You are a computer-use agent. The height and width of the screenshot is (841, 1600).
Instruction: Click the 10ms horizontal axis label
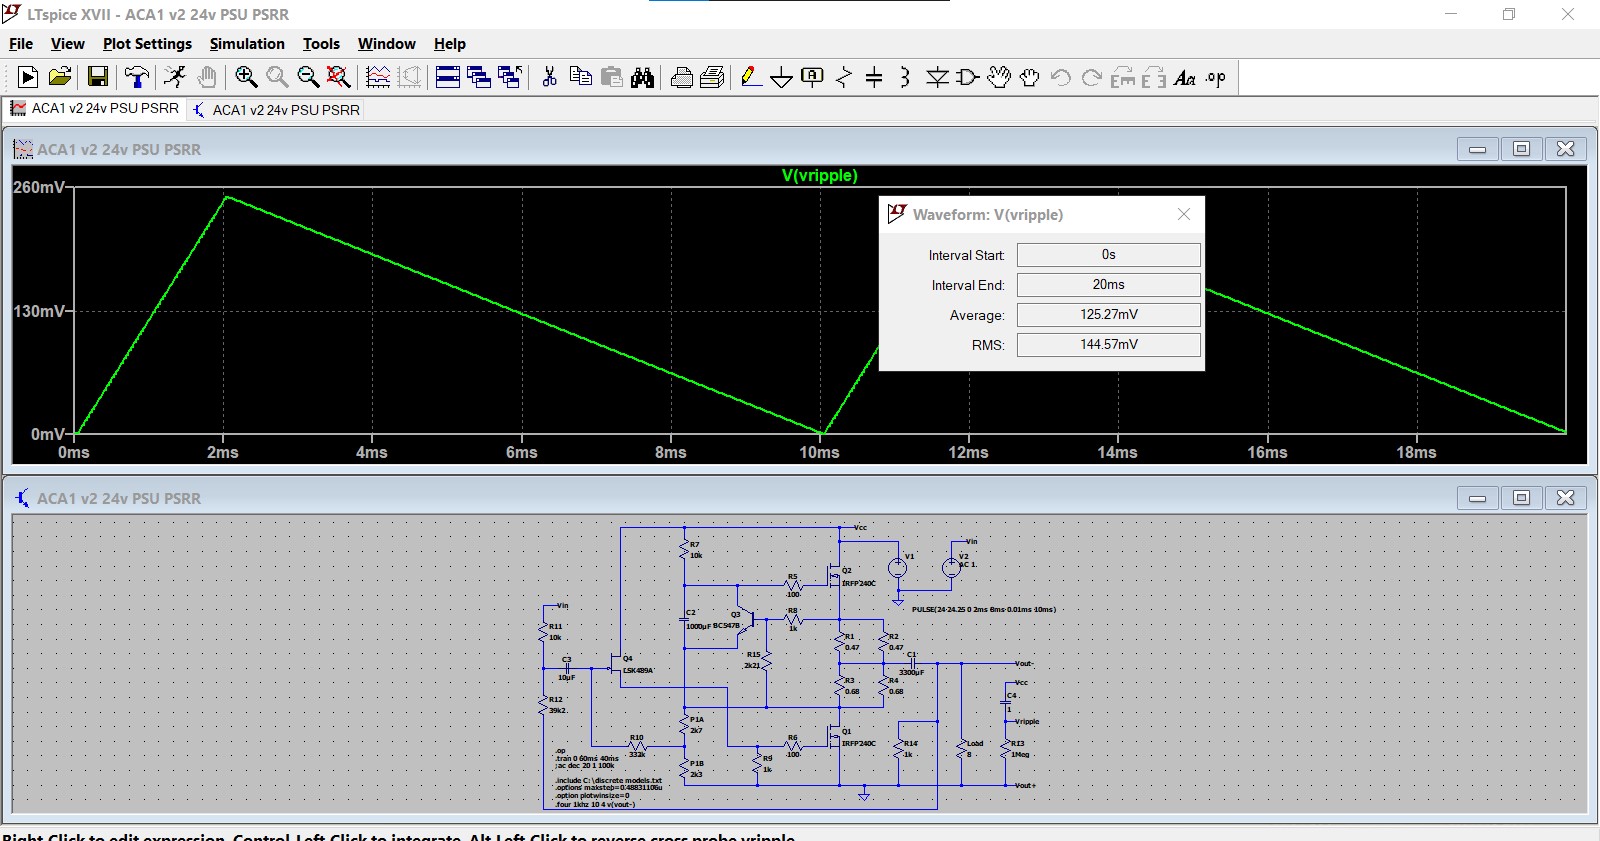(819, 453)
